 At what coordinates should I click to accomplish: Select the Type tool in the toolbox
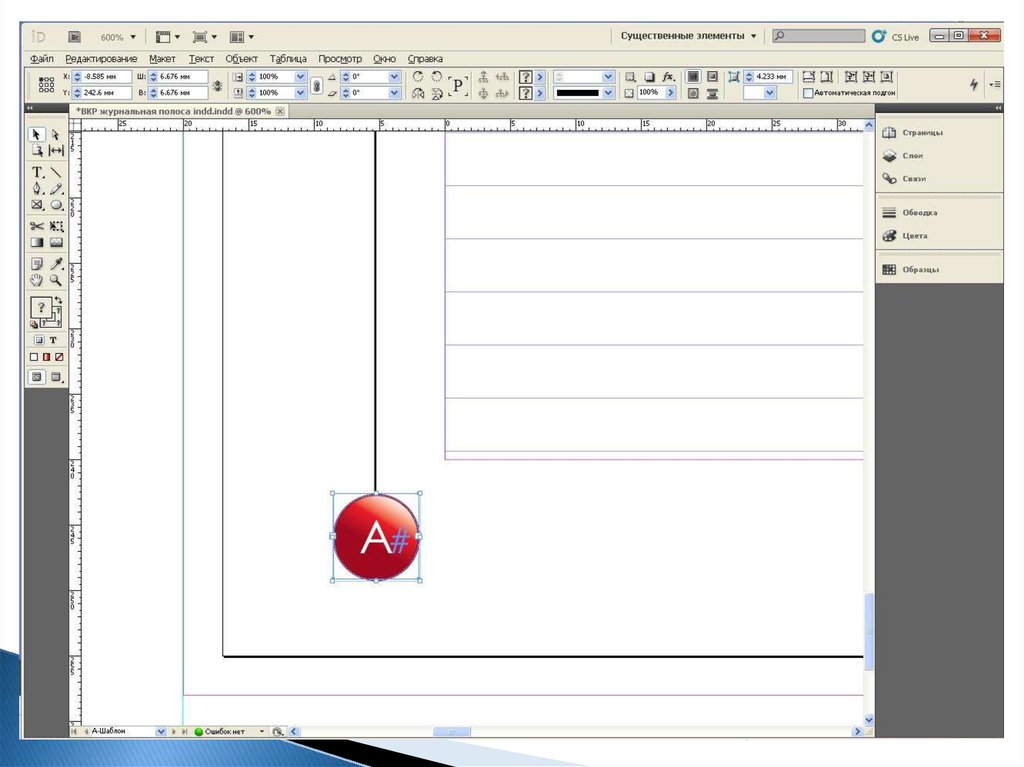[x=38, y=172]
